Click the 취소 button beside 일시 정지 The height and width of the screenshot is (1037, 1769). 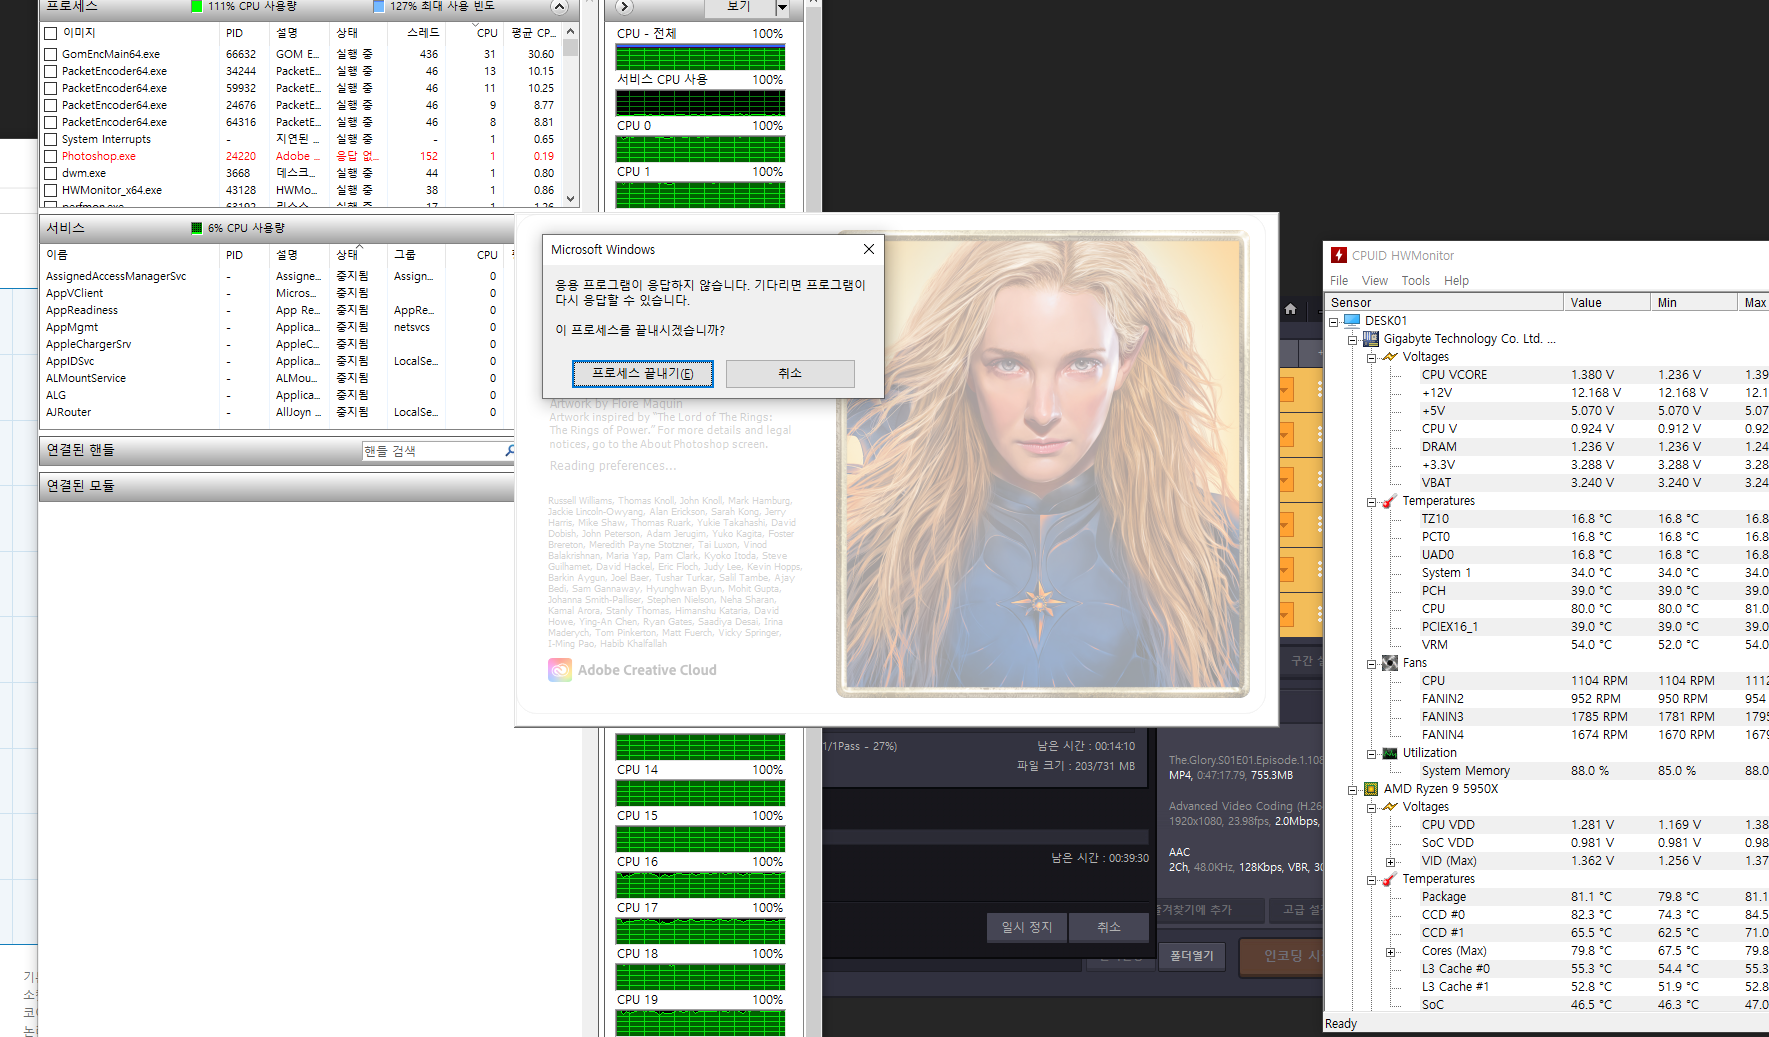point(1108,927)
